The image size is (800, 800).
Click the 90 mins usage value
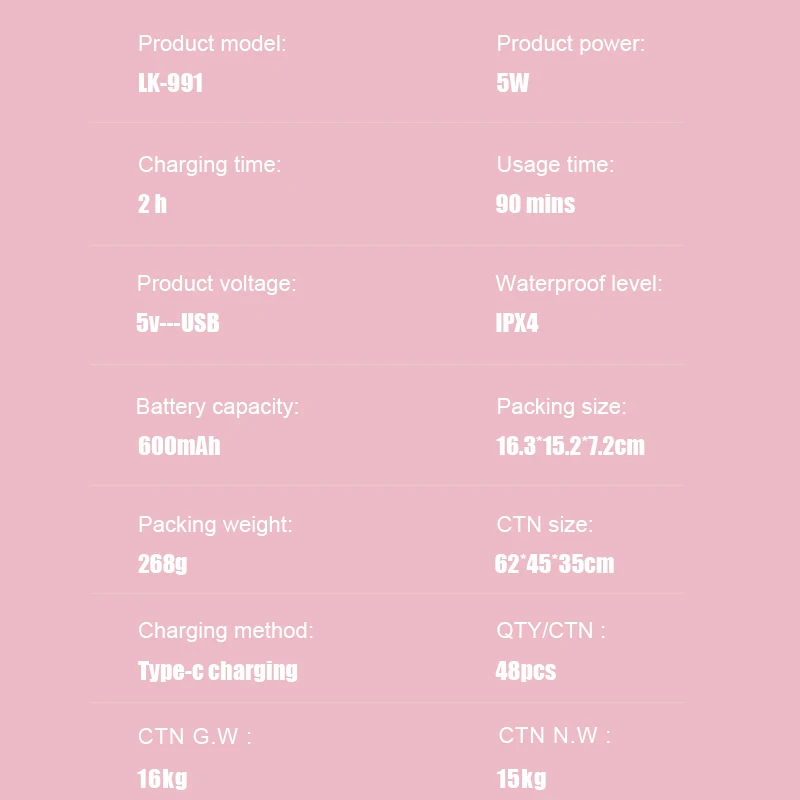[x=535, y=204]
